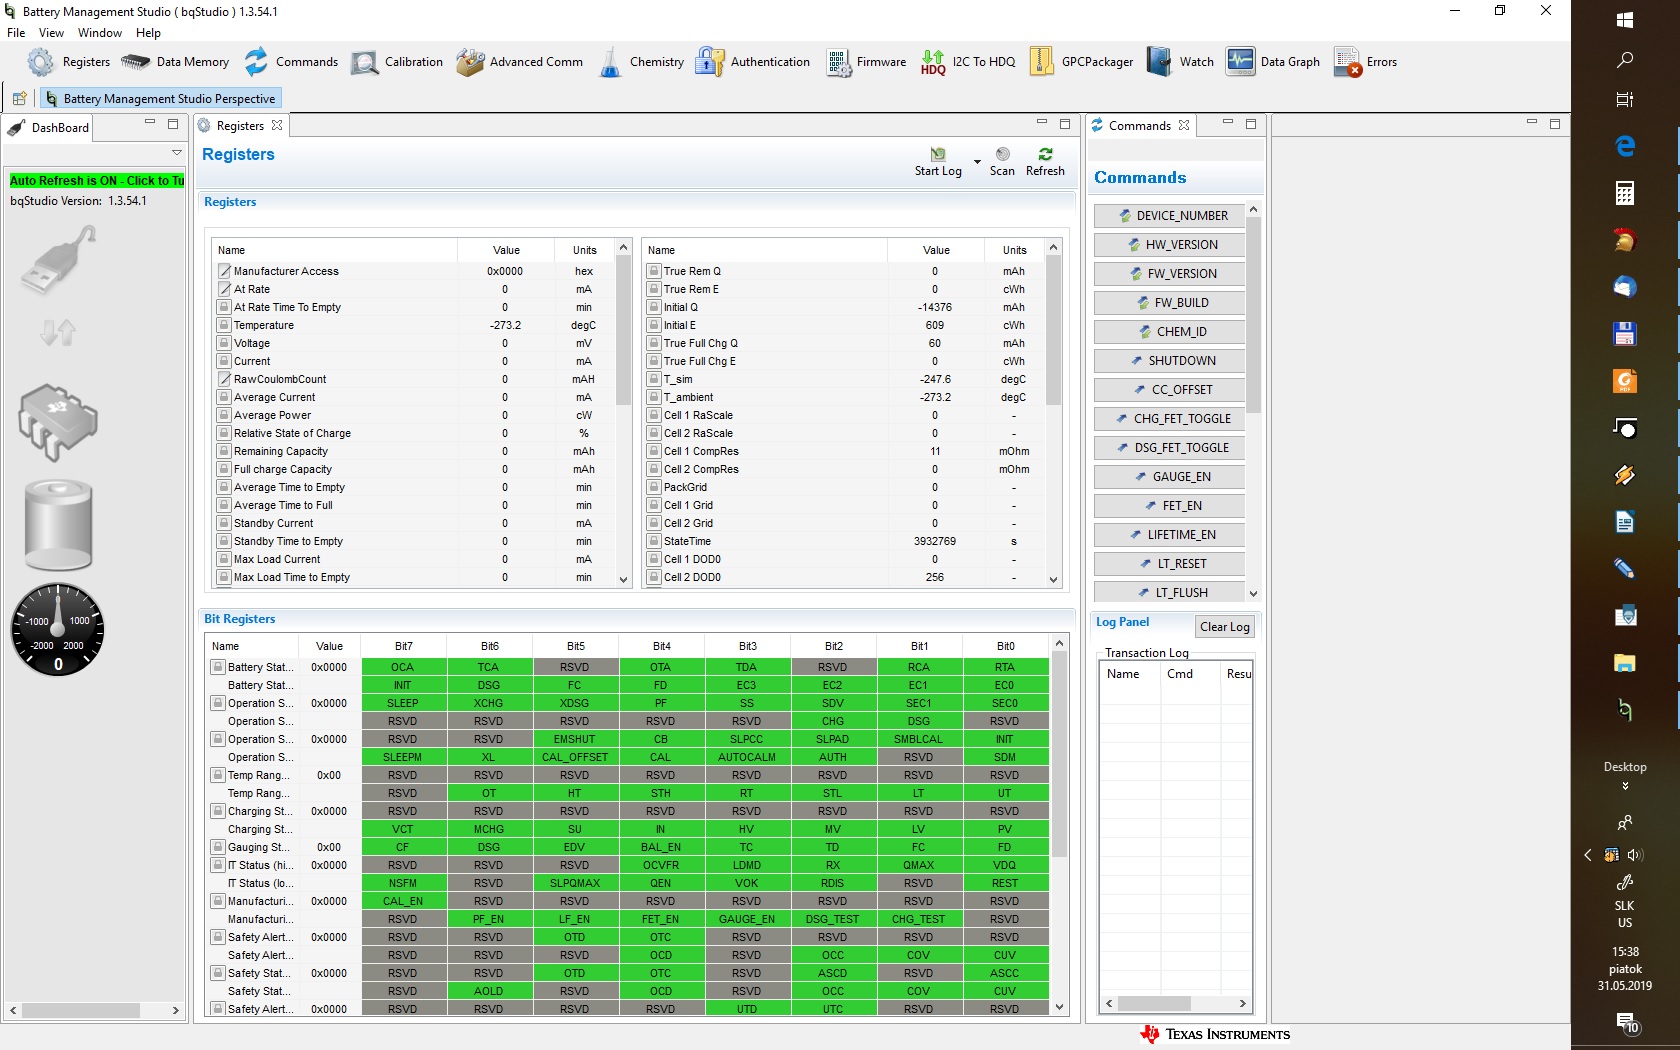Image resolution: width=1680 pixels, height=1050 pixels.
Task: Toggle Auto Refresh banner in DashBoard
Action: point(96,181)
